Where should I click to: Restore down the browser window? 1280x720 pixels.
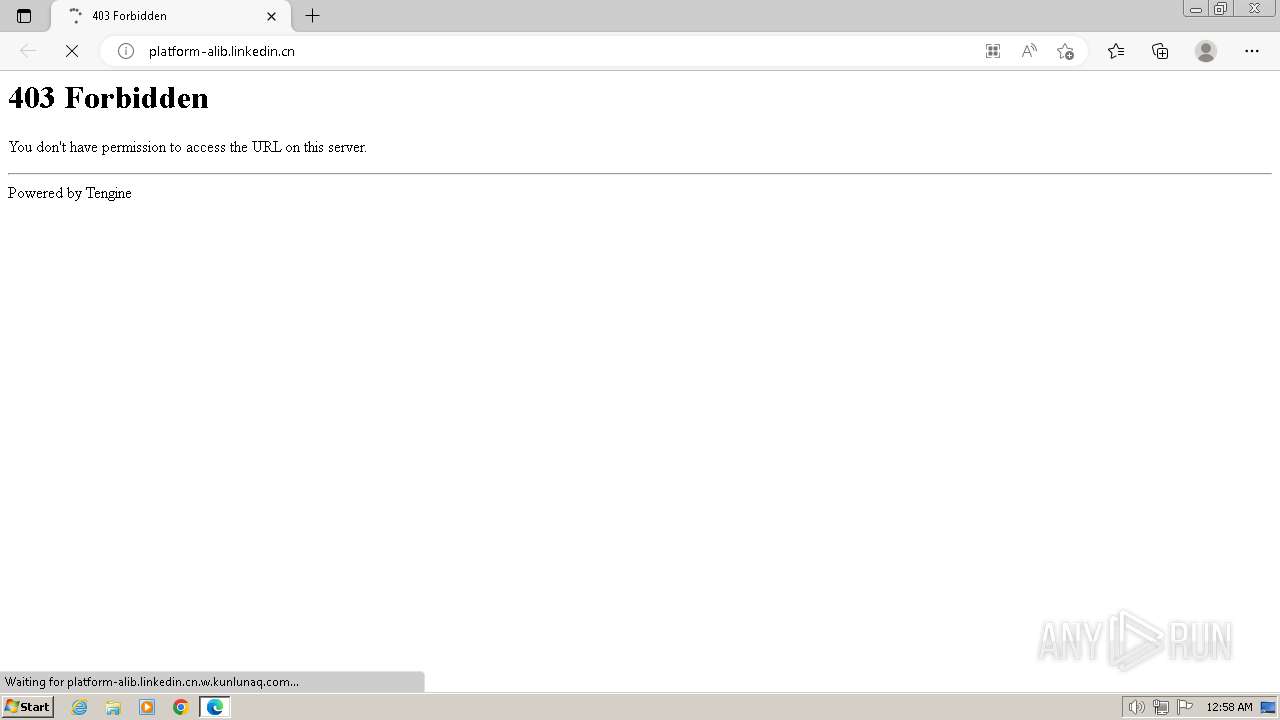(1221, 9)
